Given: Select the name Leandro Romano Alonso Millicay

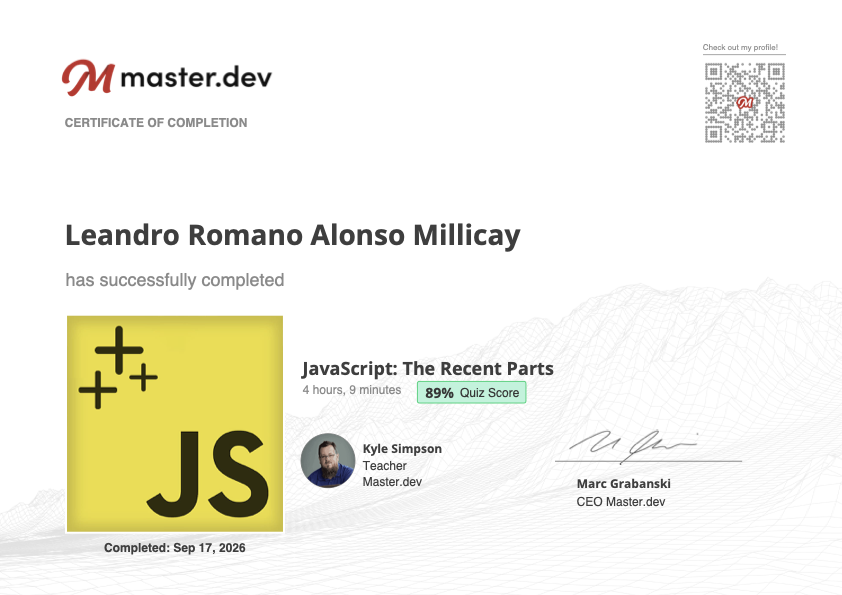Looking at the screenshot, I should click(293, 236).
